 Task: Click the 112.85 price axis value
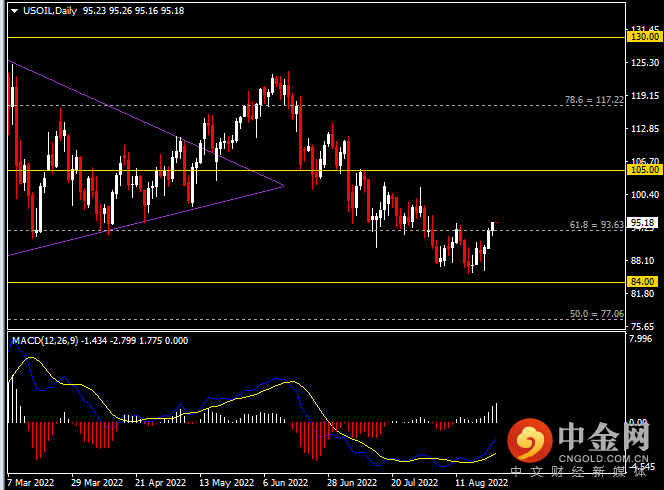click(x=645, y=129)
